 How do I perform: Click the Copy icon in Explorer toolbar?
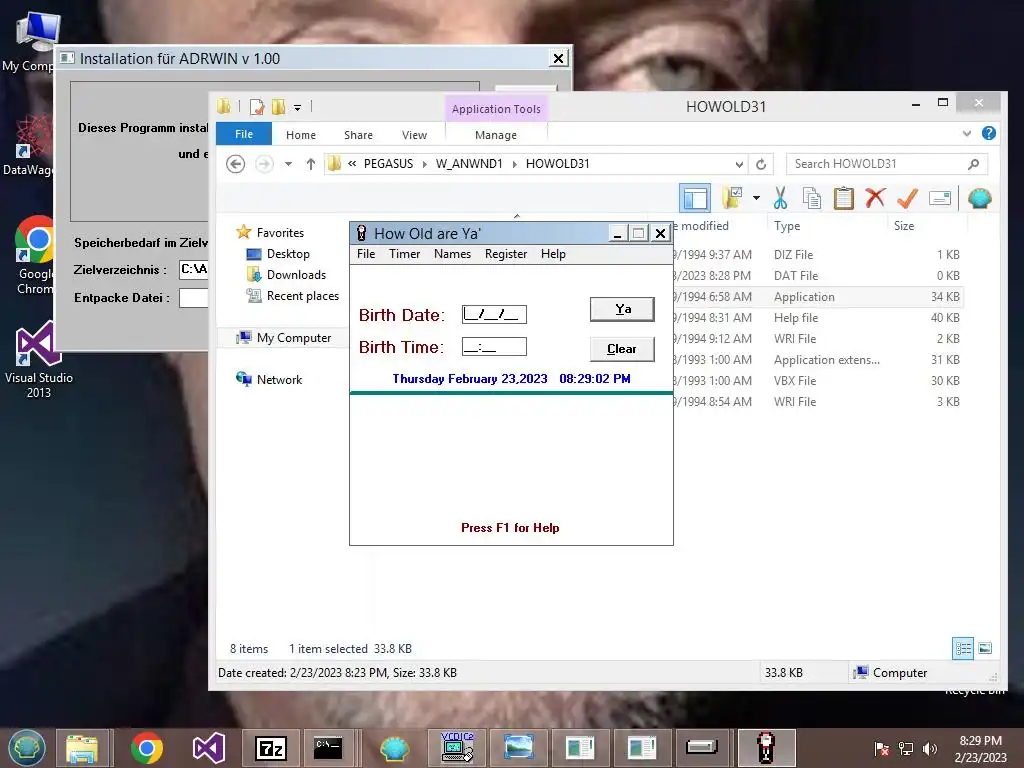812,198
